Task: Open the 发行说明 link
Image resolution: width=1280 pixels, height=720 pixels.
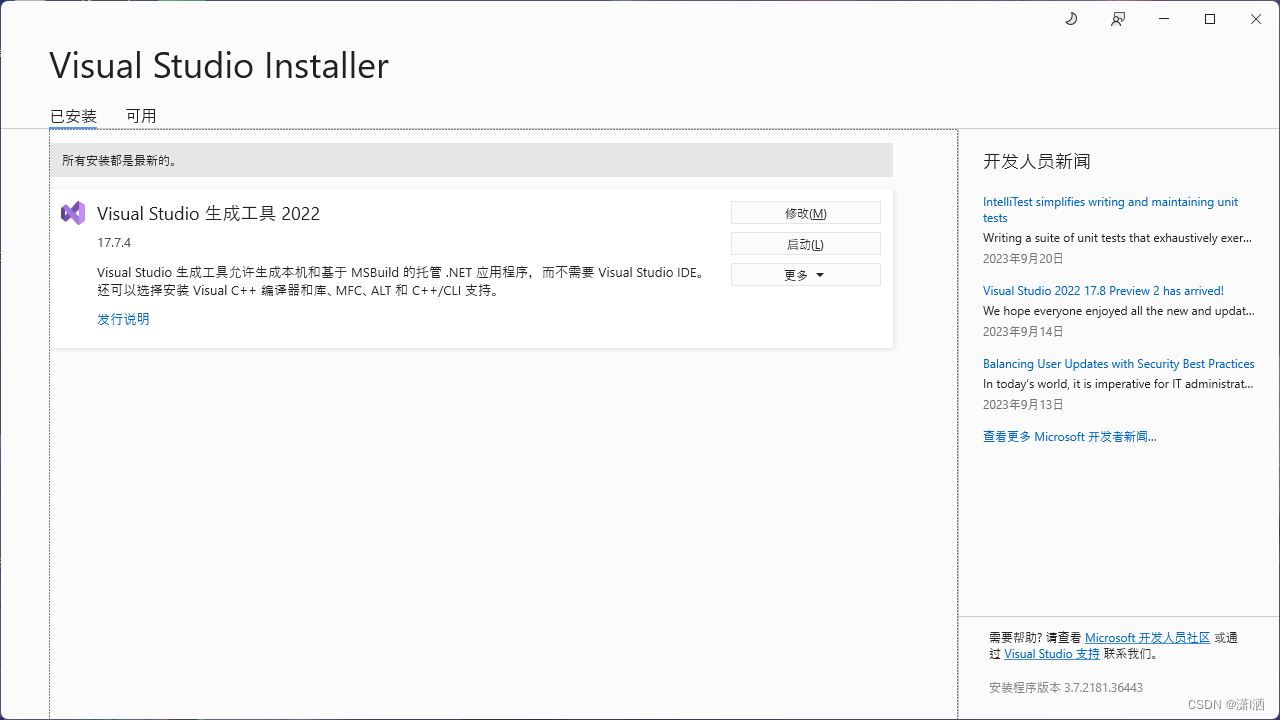Action: (123, 319)
